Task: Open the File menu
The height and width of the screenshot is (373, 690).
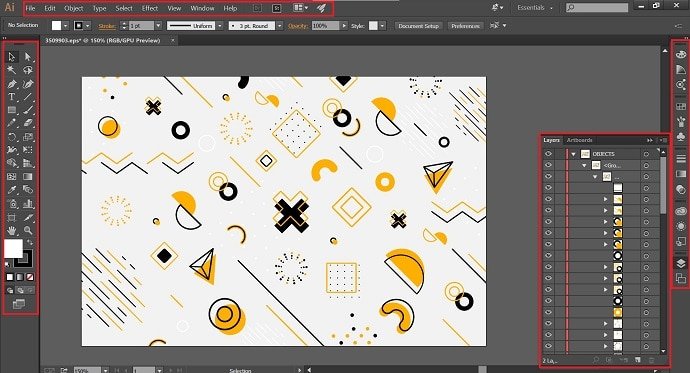Action: pyautogui.click(x=30, y=8)
